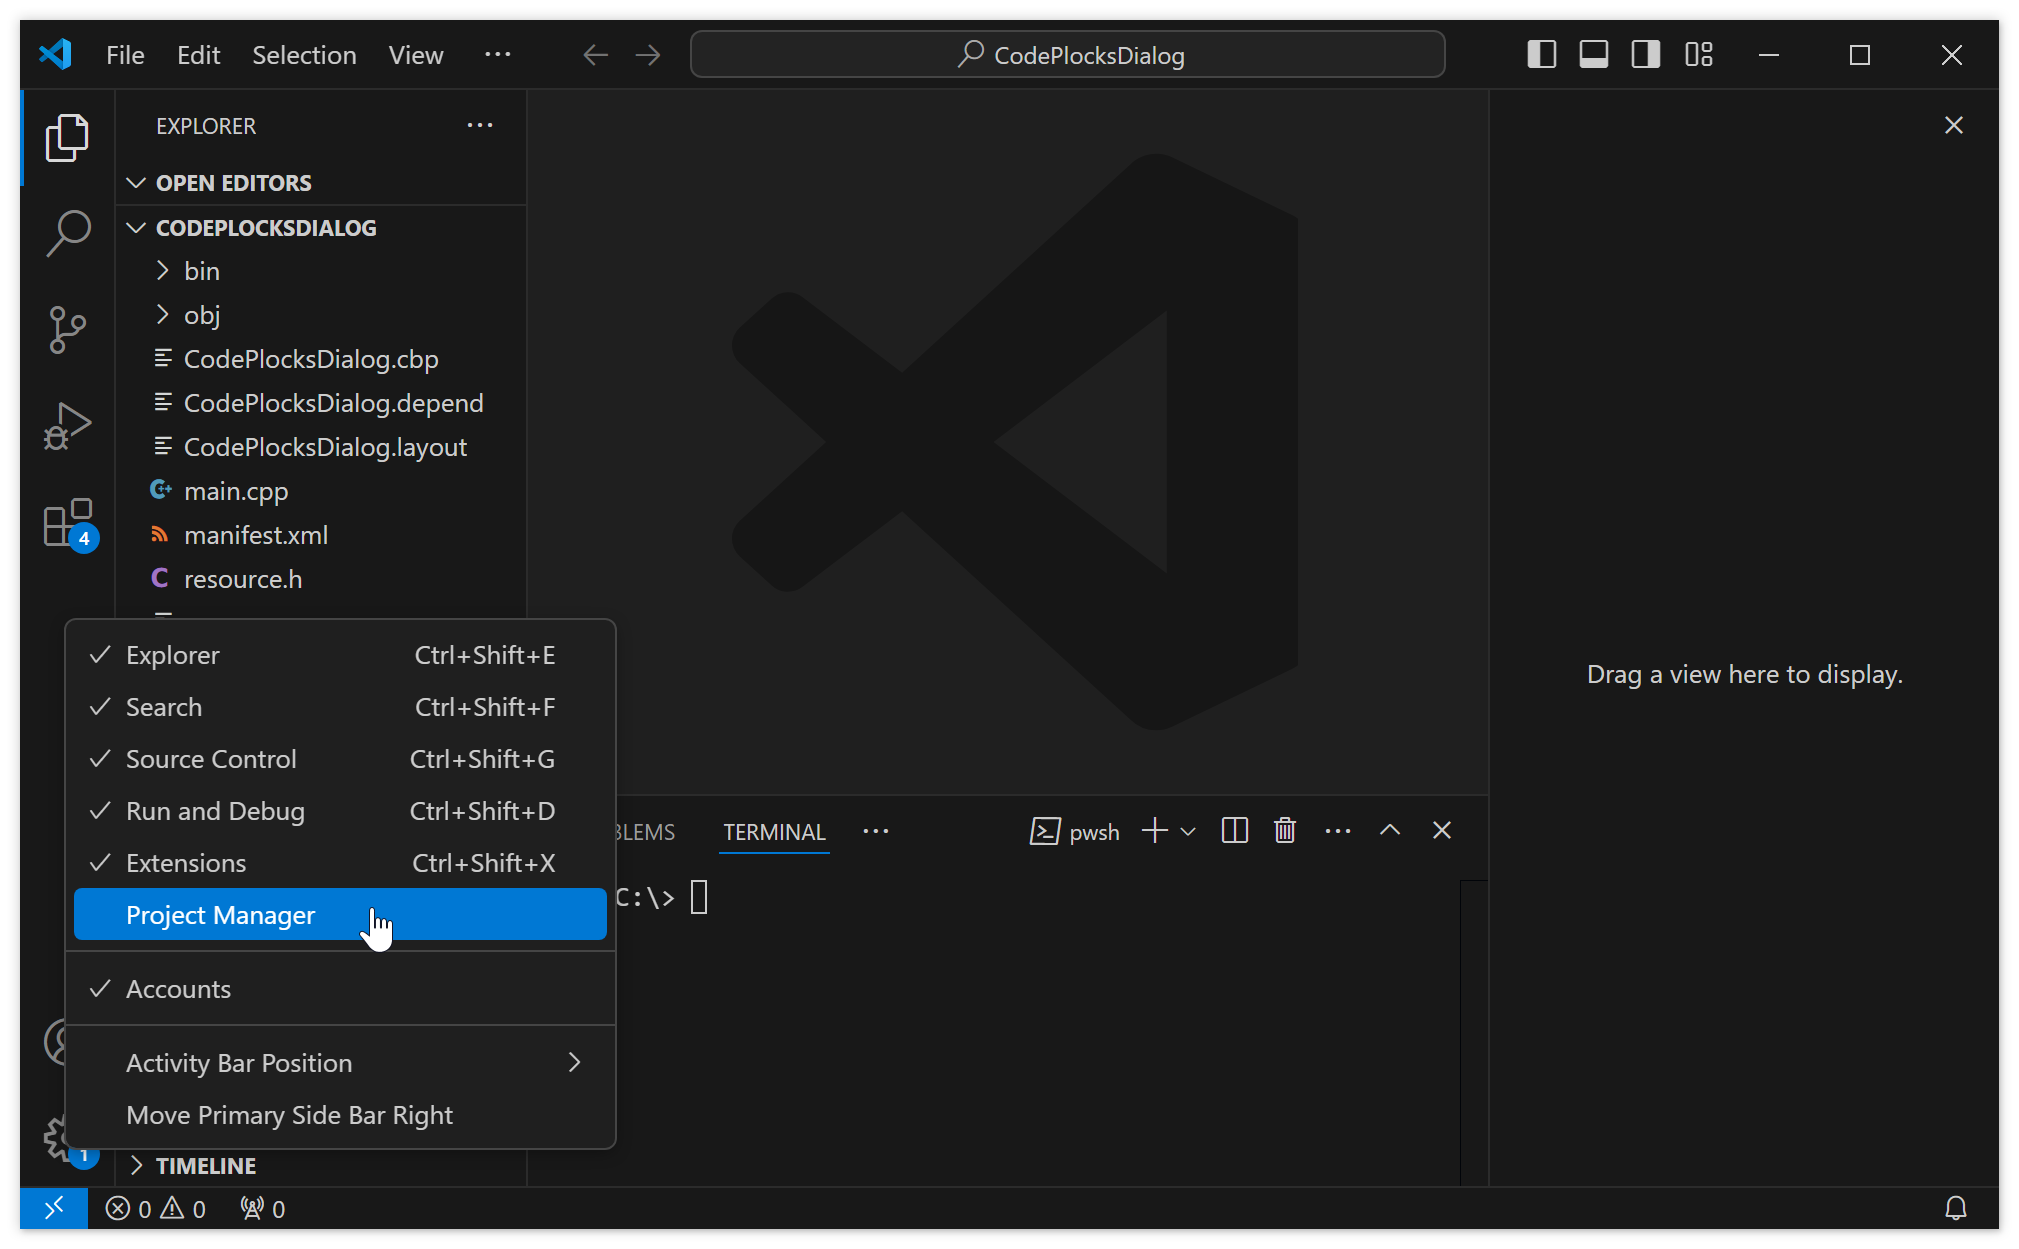This screenshot has width=2019, height=1249.
Task: Expand the bin folder
Action: (321, 271)
